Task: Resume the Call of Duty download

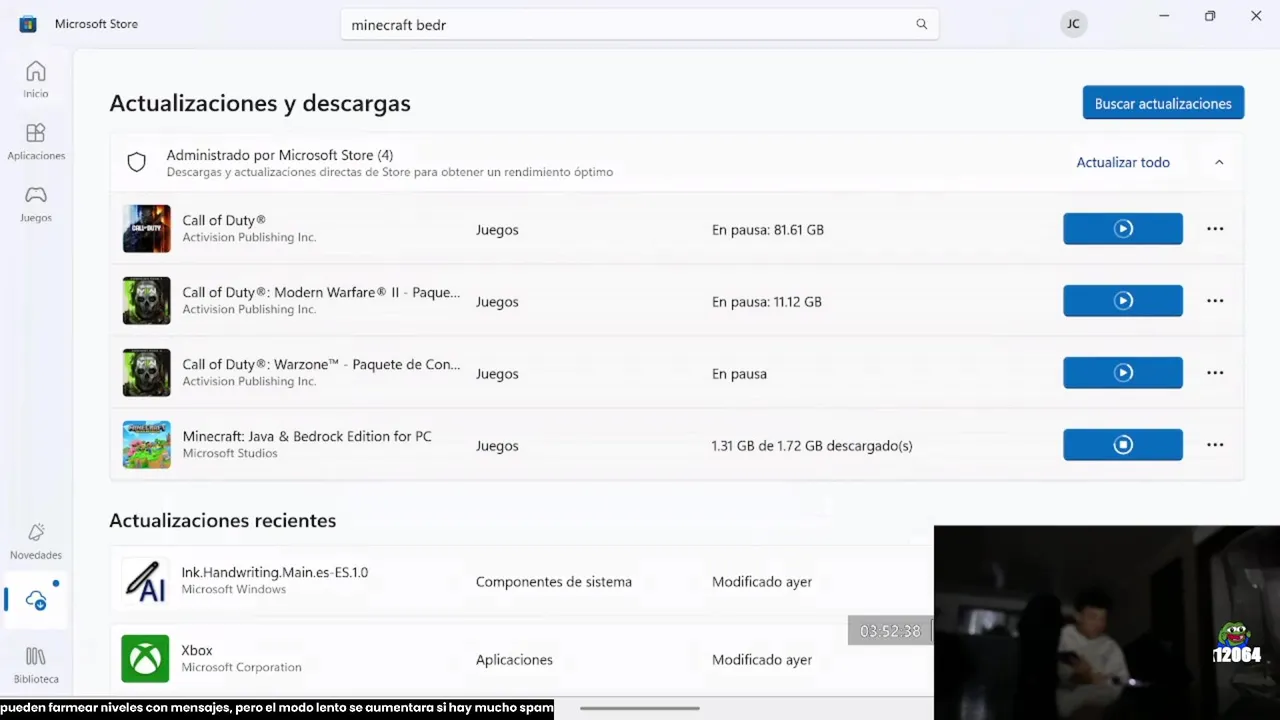Action: [x=1123, y=229]
